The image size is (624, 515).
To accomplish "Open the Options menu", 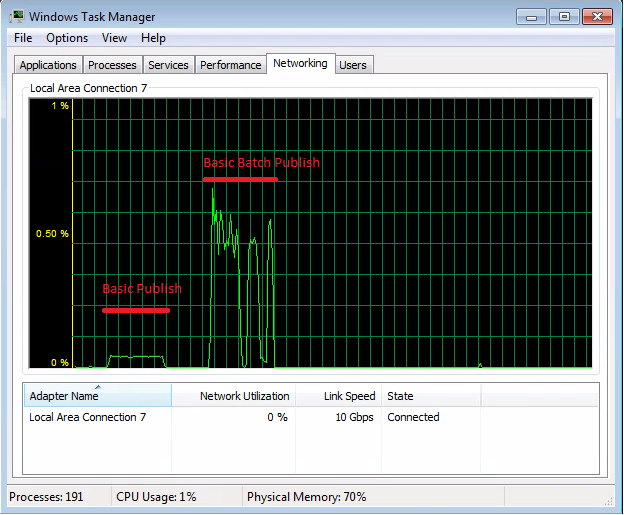I will (67, 38).
